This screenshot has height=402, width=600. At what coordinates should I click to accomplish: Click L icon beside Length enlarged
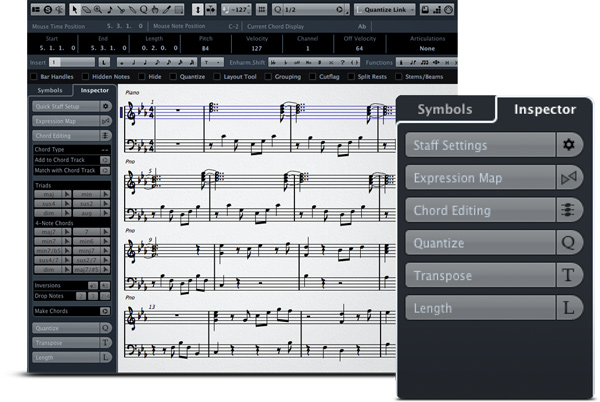569,308
